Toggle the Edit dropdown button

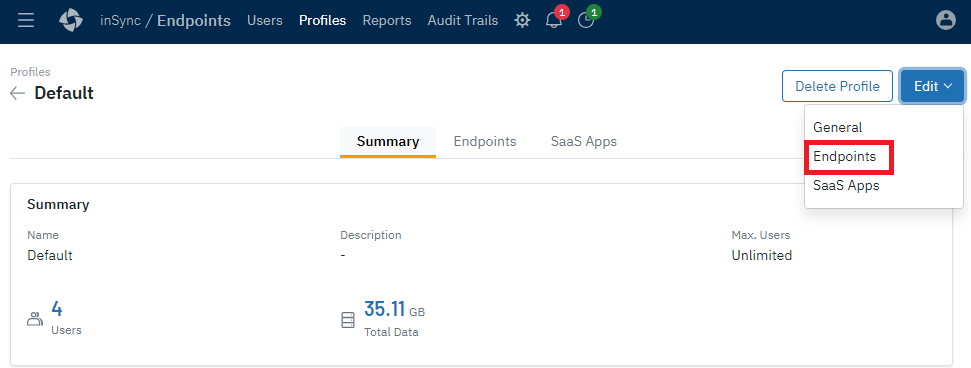click(933, 86)
